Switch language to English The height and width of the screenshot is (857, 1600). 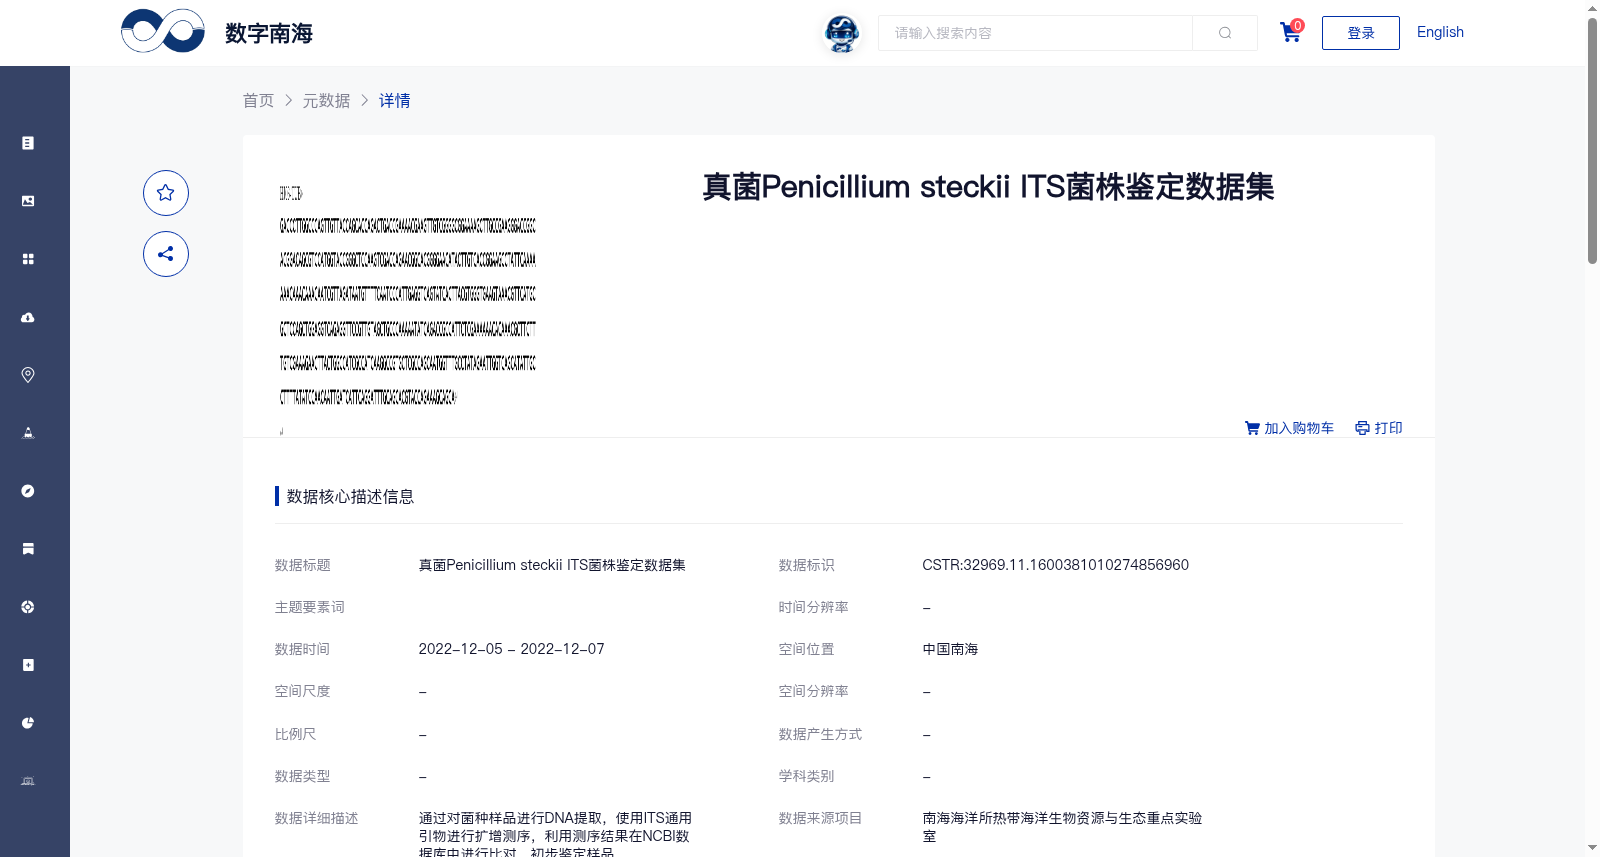1440,32
